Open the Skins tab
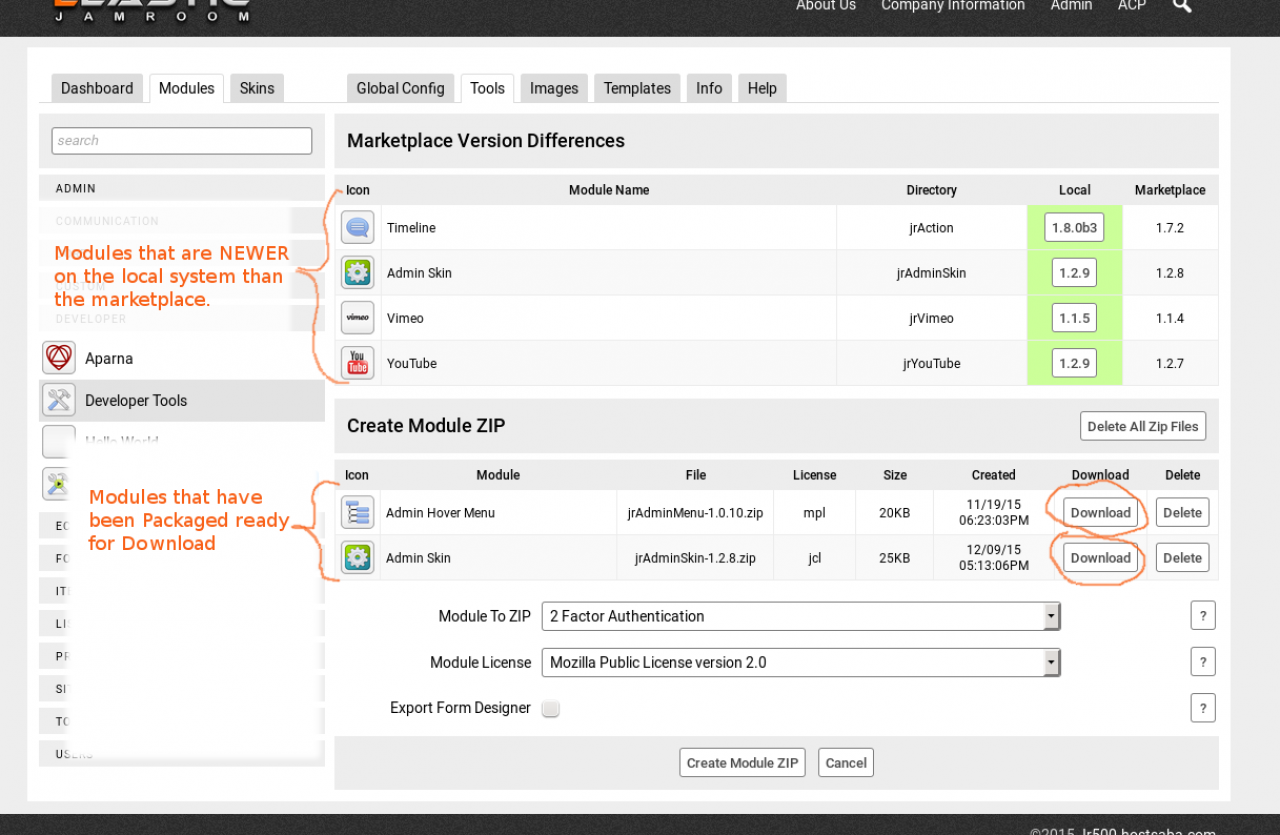The height and width of the screenshot is (835, 1280). point(257,88)
